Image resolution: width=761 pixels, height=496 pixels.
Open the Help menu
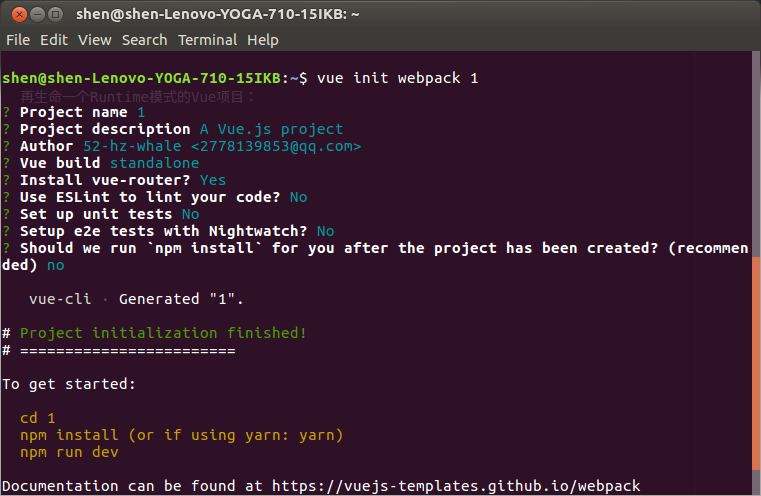click(263, 40)
